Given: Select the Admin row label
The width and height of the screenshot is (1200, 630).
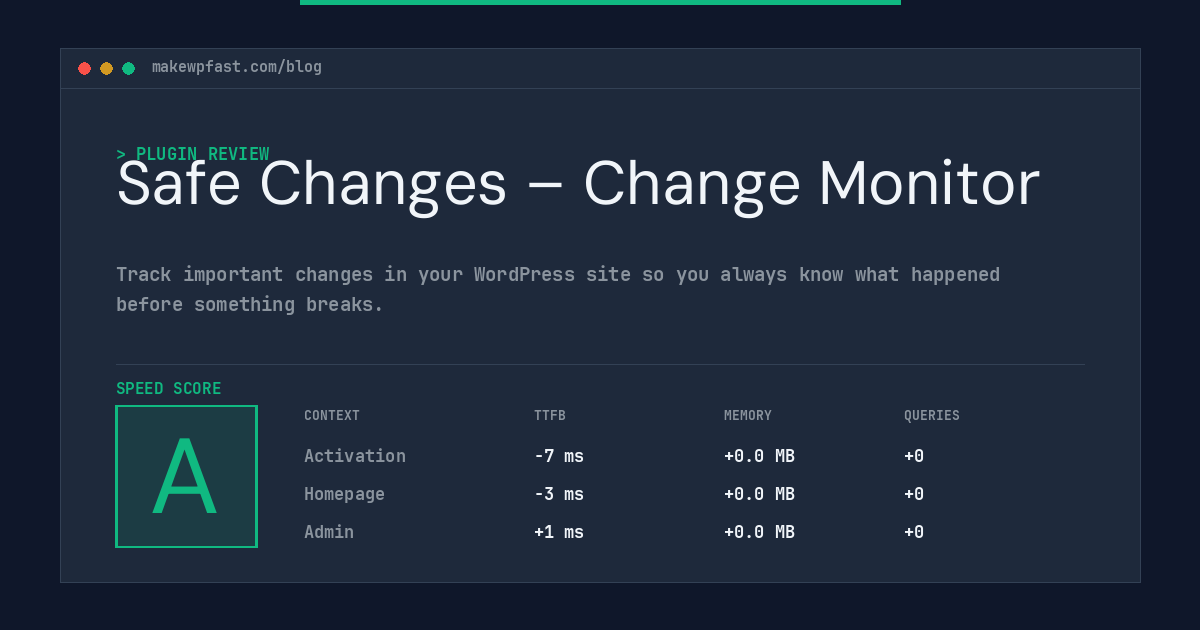Looking at the screenshot, I should pos(329,532).
